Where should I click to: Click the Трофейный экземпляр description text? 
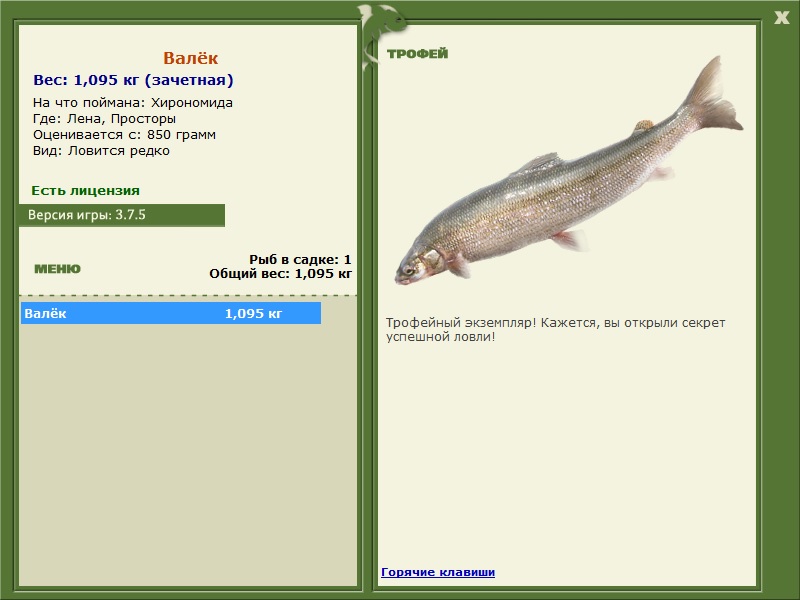555,330
